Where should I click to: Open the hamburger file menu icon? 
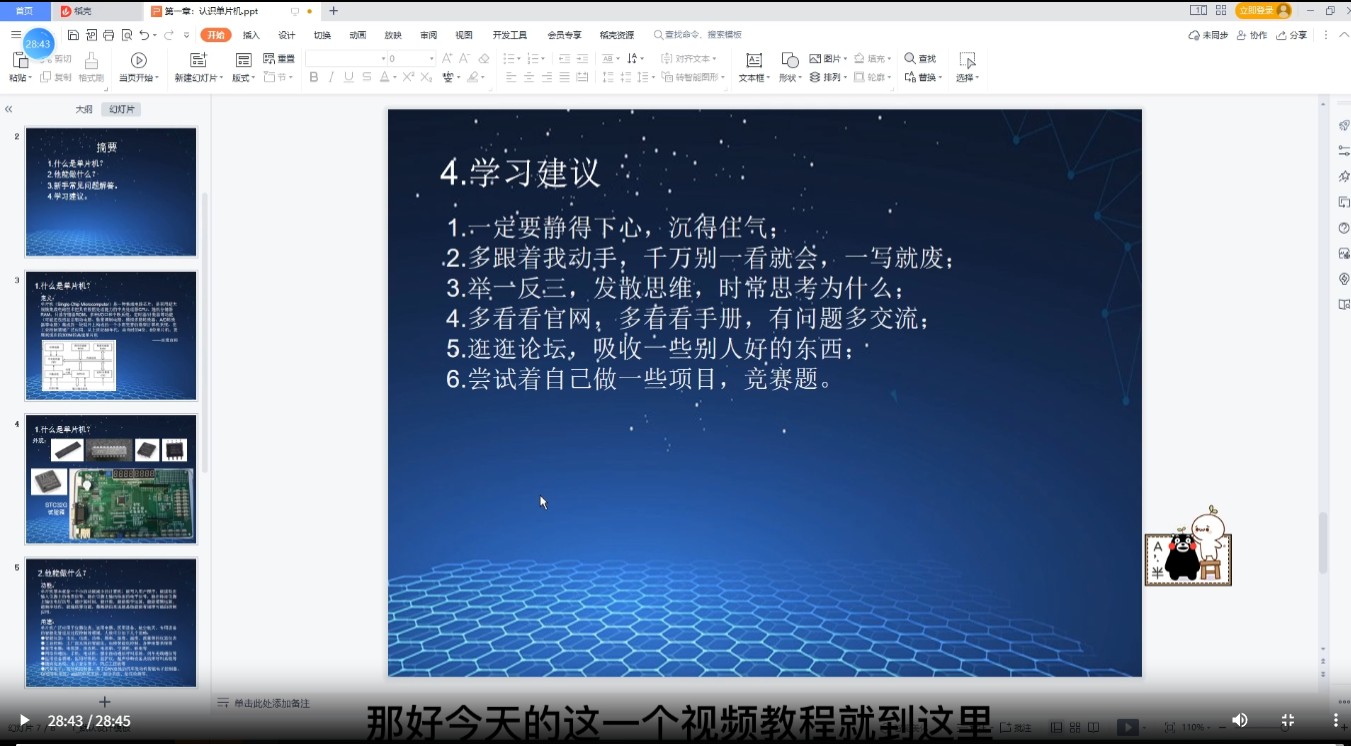tap(16, 35)
